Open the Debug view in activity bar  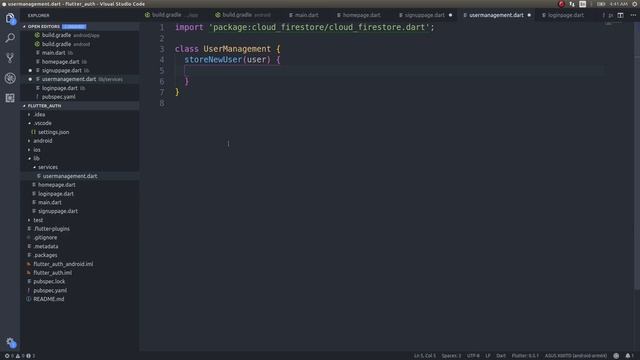pos(10,78)
